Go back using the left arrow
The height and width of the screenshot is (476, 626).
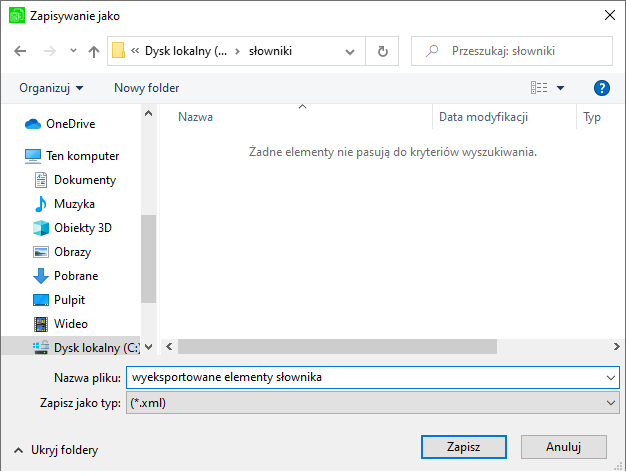[20, 51]
